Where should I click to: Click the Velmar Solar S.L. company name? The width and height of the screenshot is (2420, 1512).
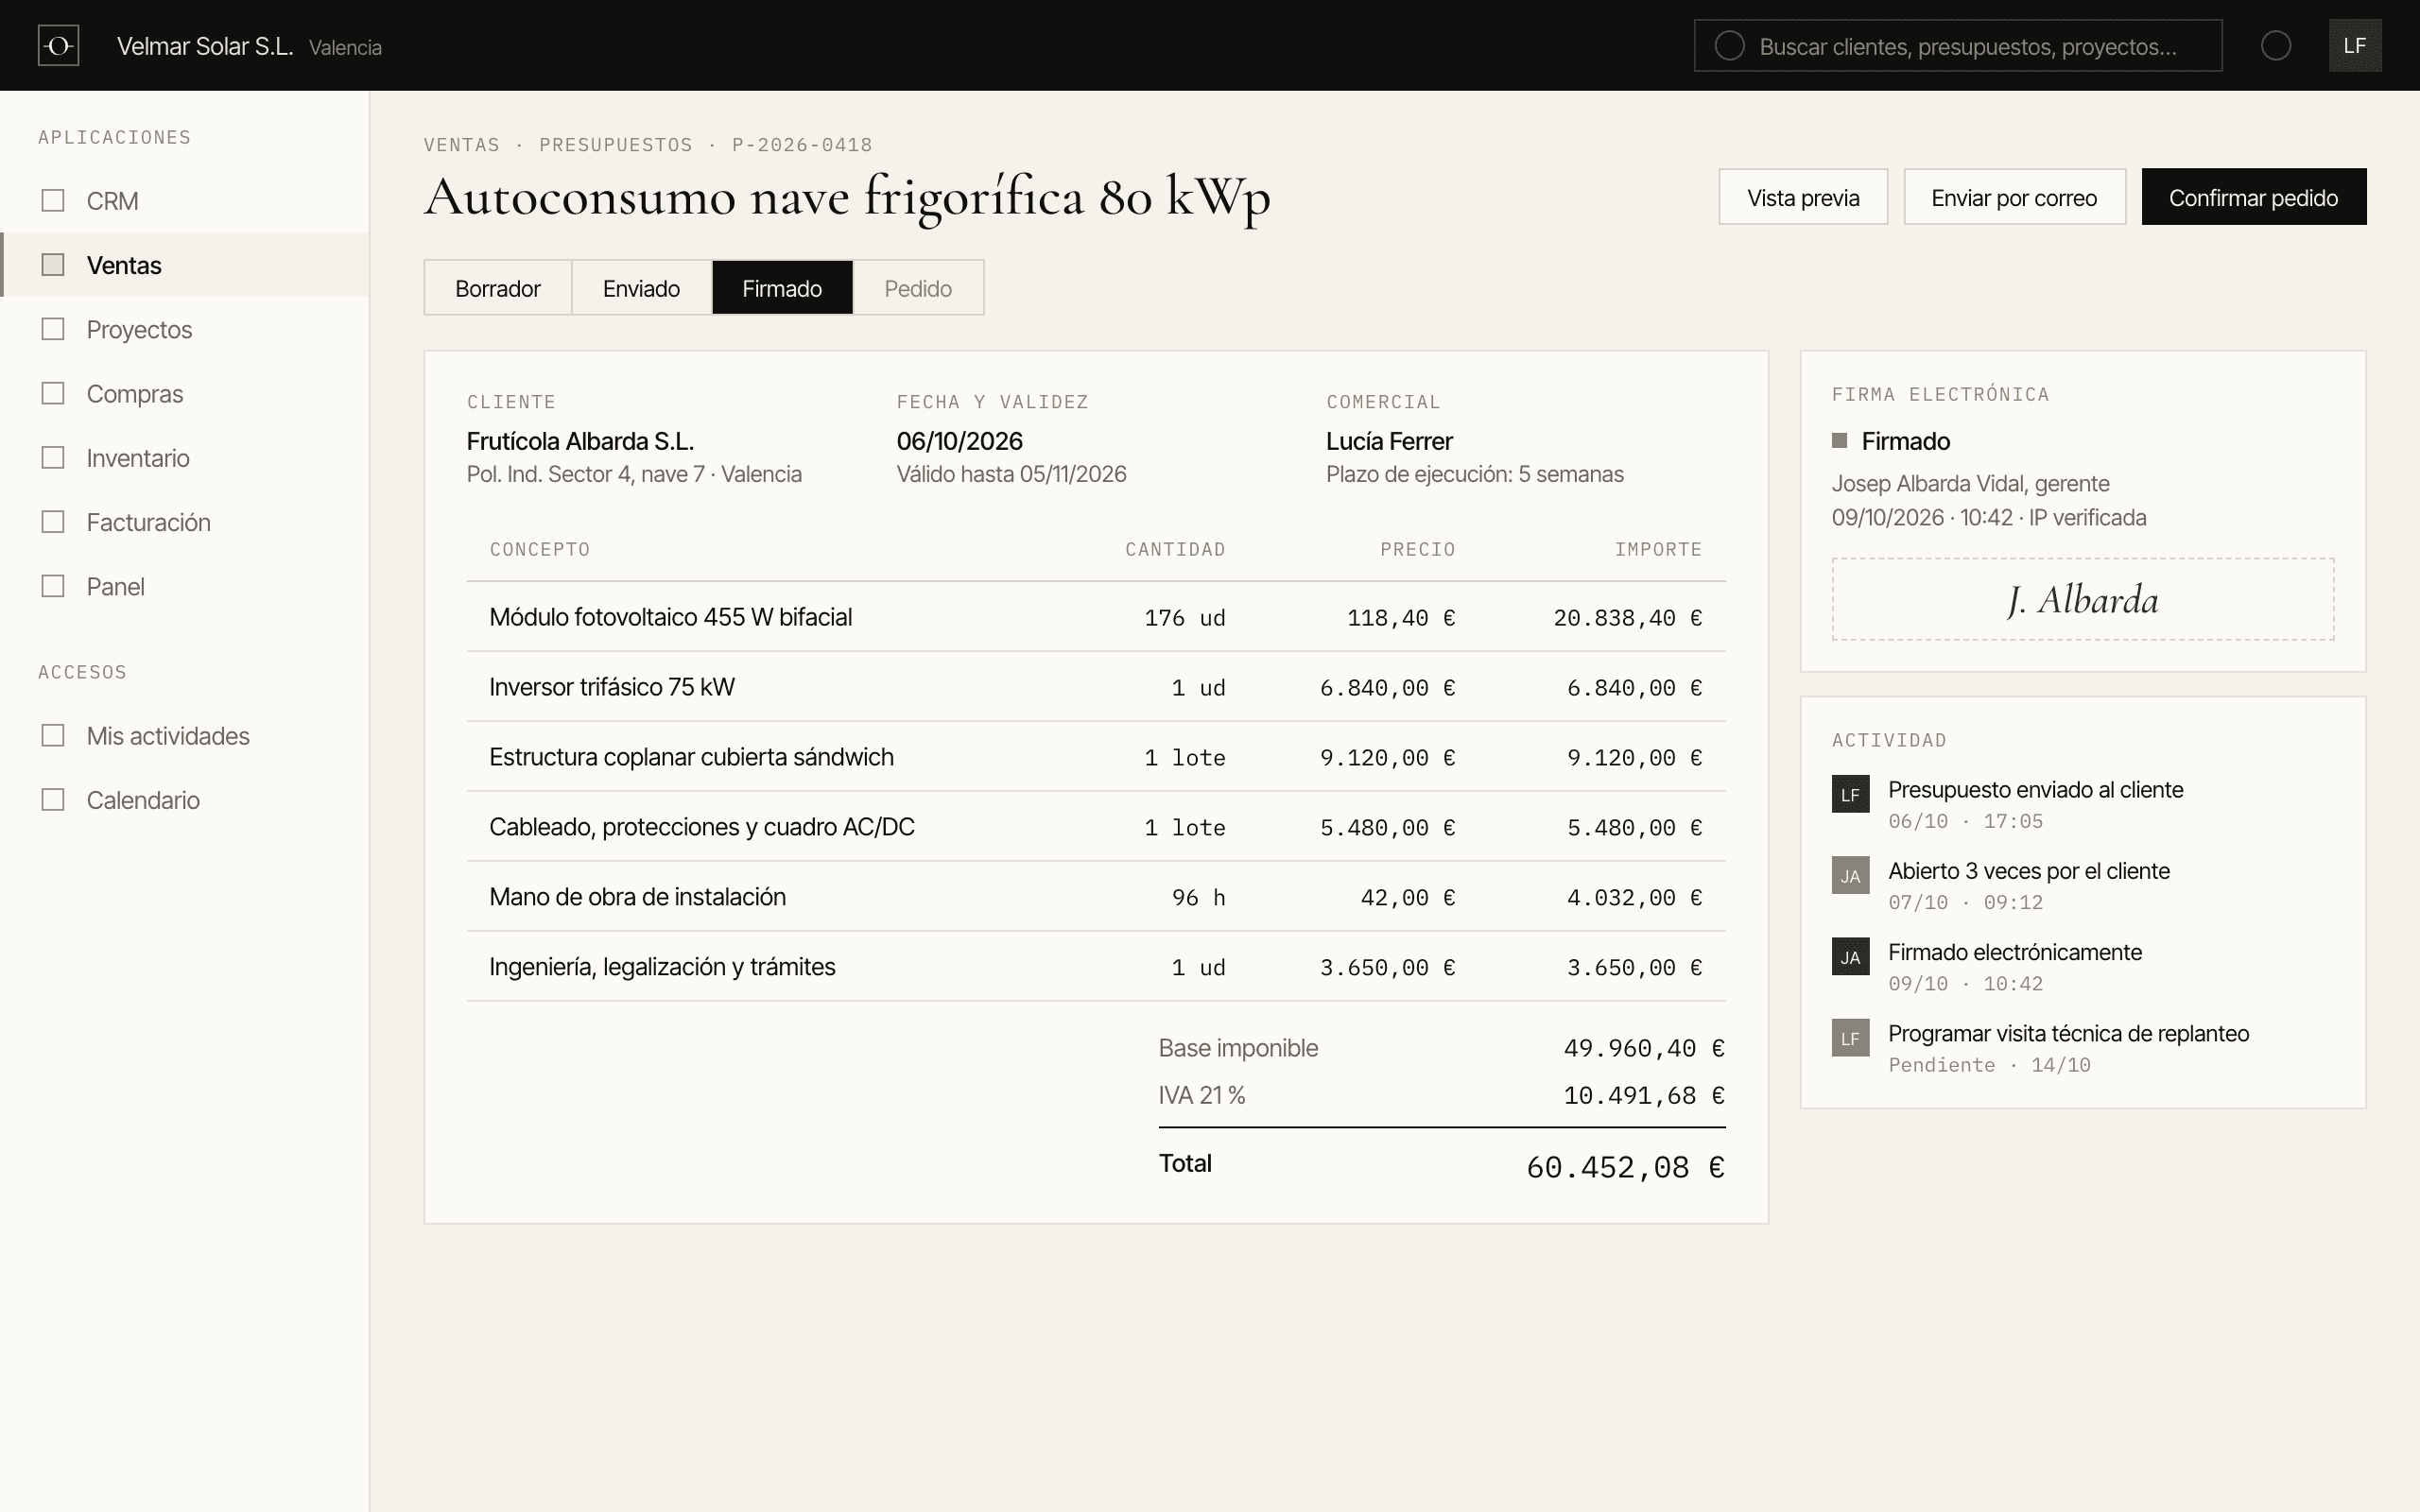pos(204,46)
